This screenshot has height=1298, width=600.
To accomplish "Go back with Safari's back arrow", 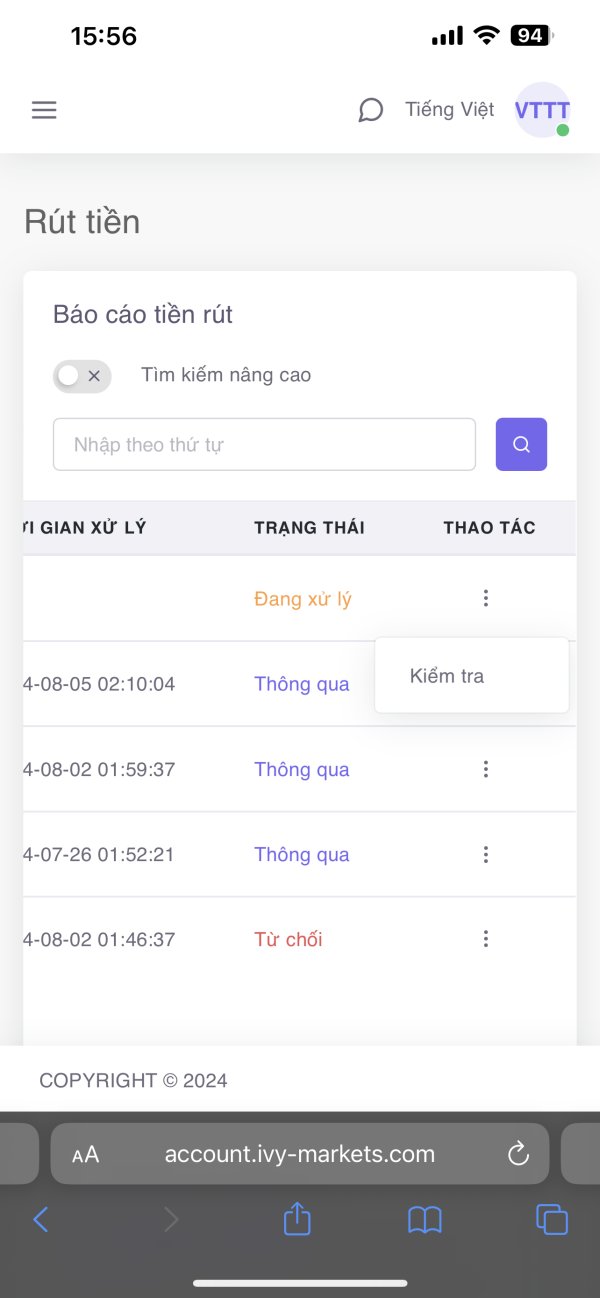I will pyautogui.click(x=41, y=1219).
